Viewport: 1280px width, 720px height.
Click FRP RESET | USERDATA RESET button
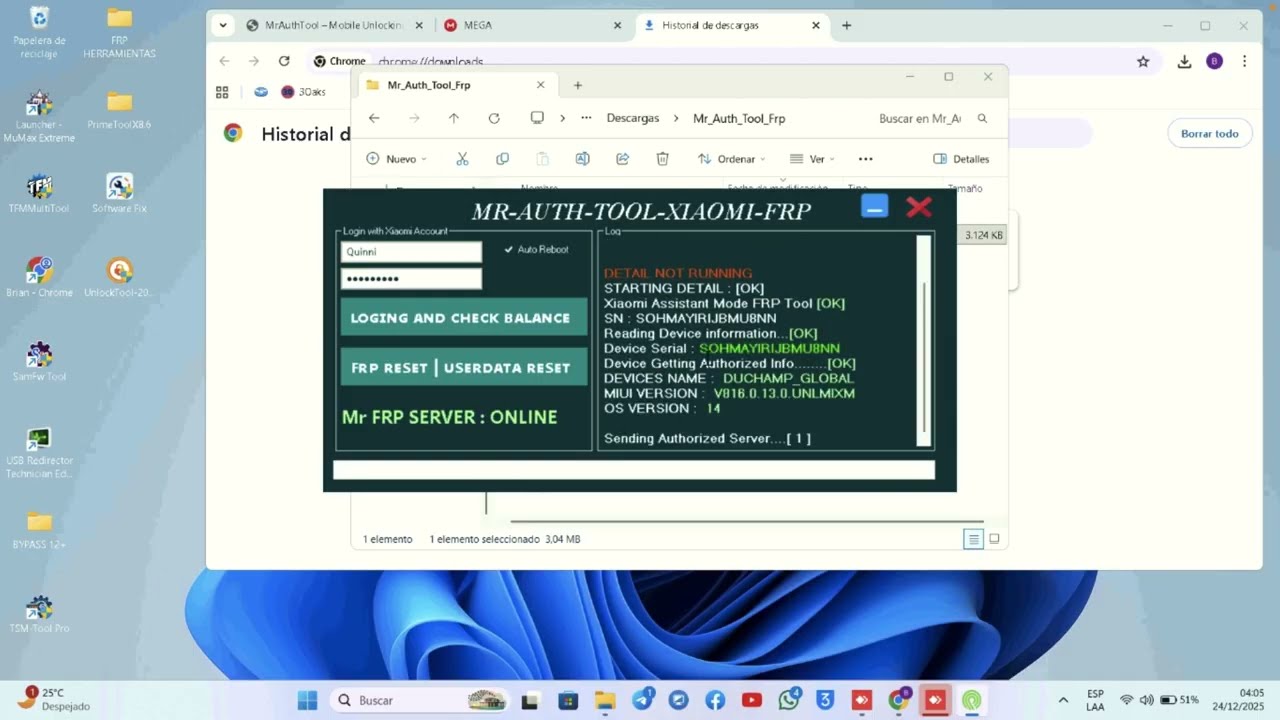click(x=463, y=367)
